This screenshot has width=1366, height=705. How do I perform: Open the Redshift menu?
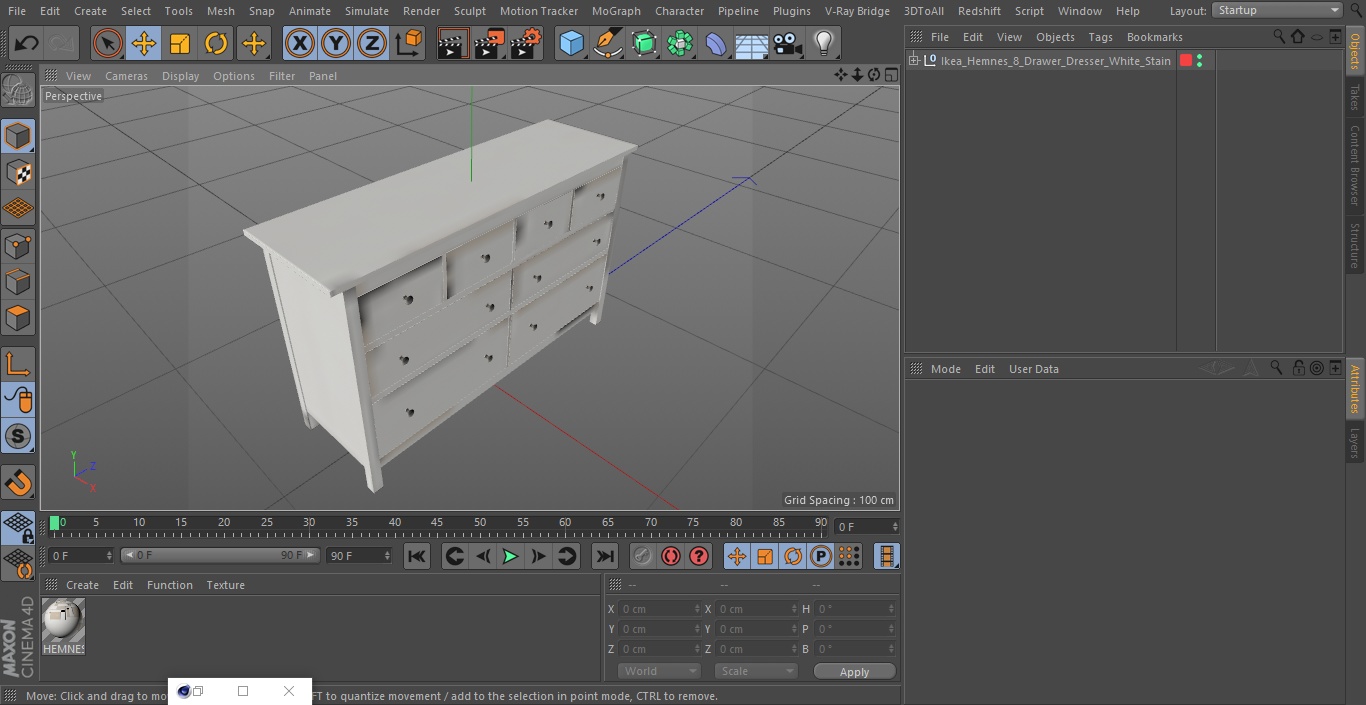click(979, 11)
